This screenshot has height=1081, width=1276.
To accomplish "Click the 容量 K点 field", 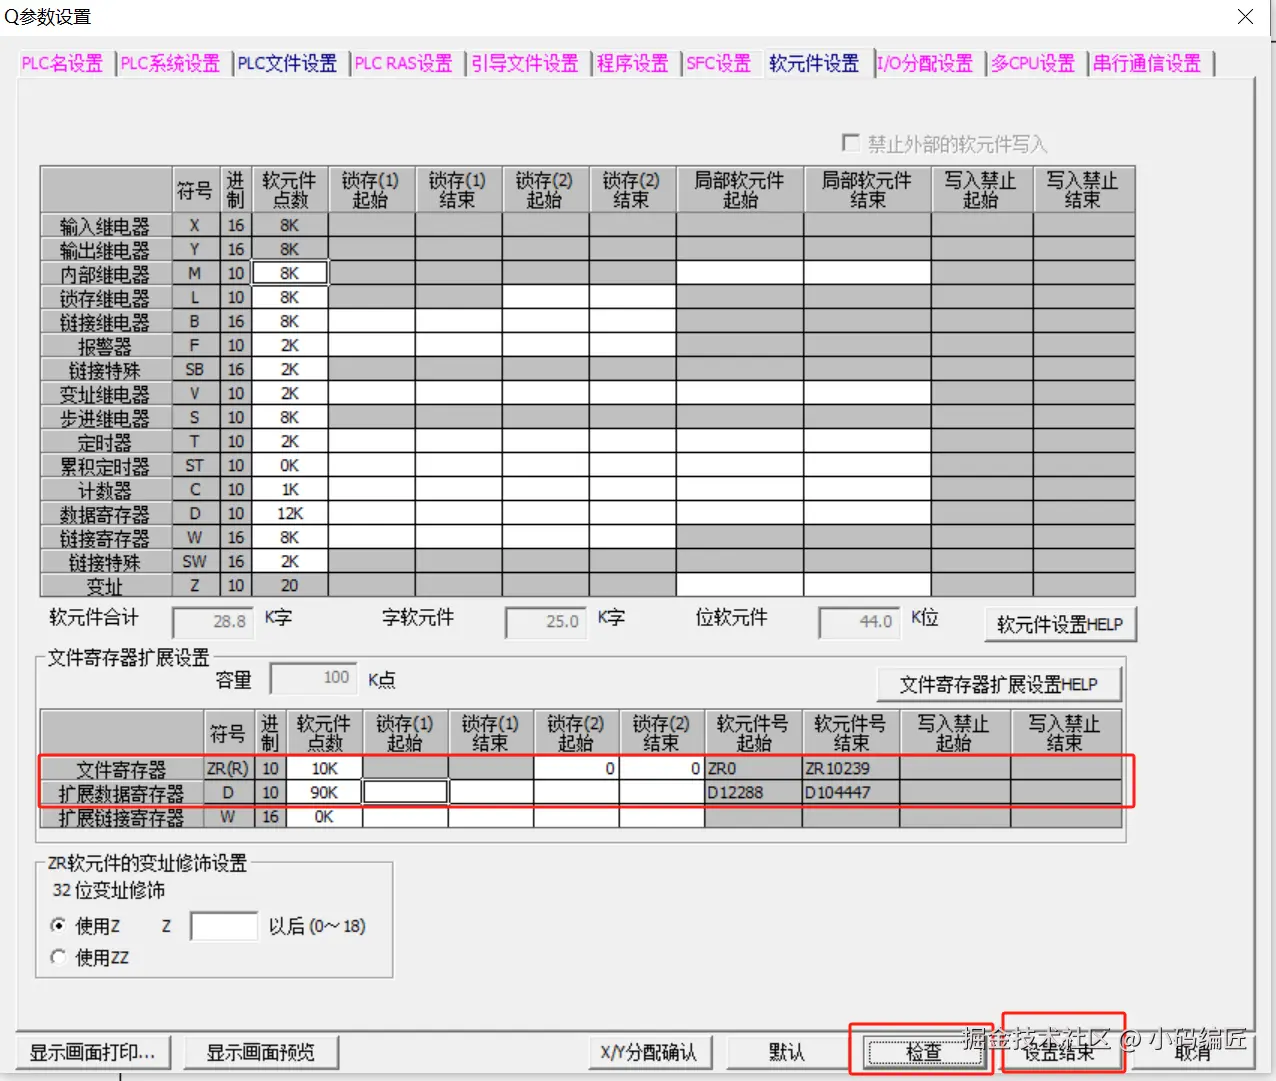I will (311, 679).
